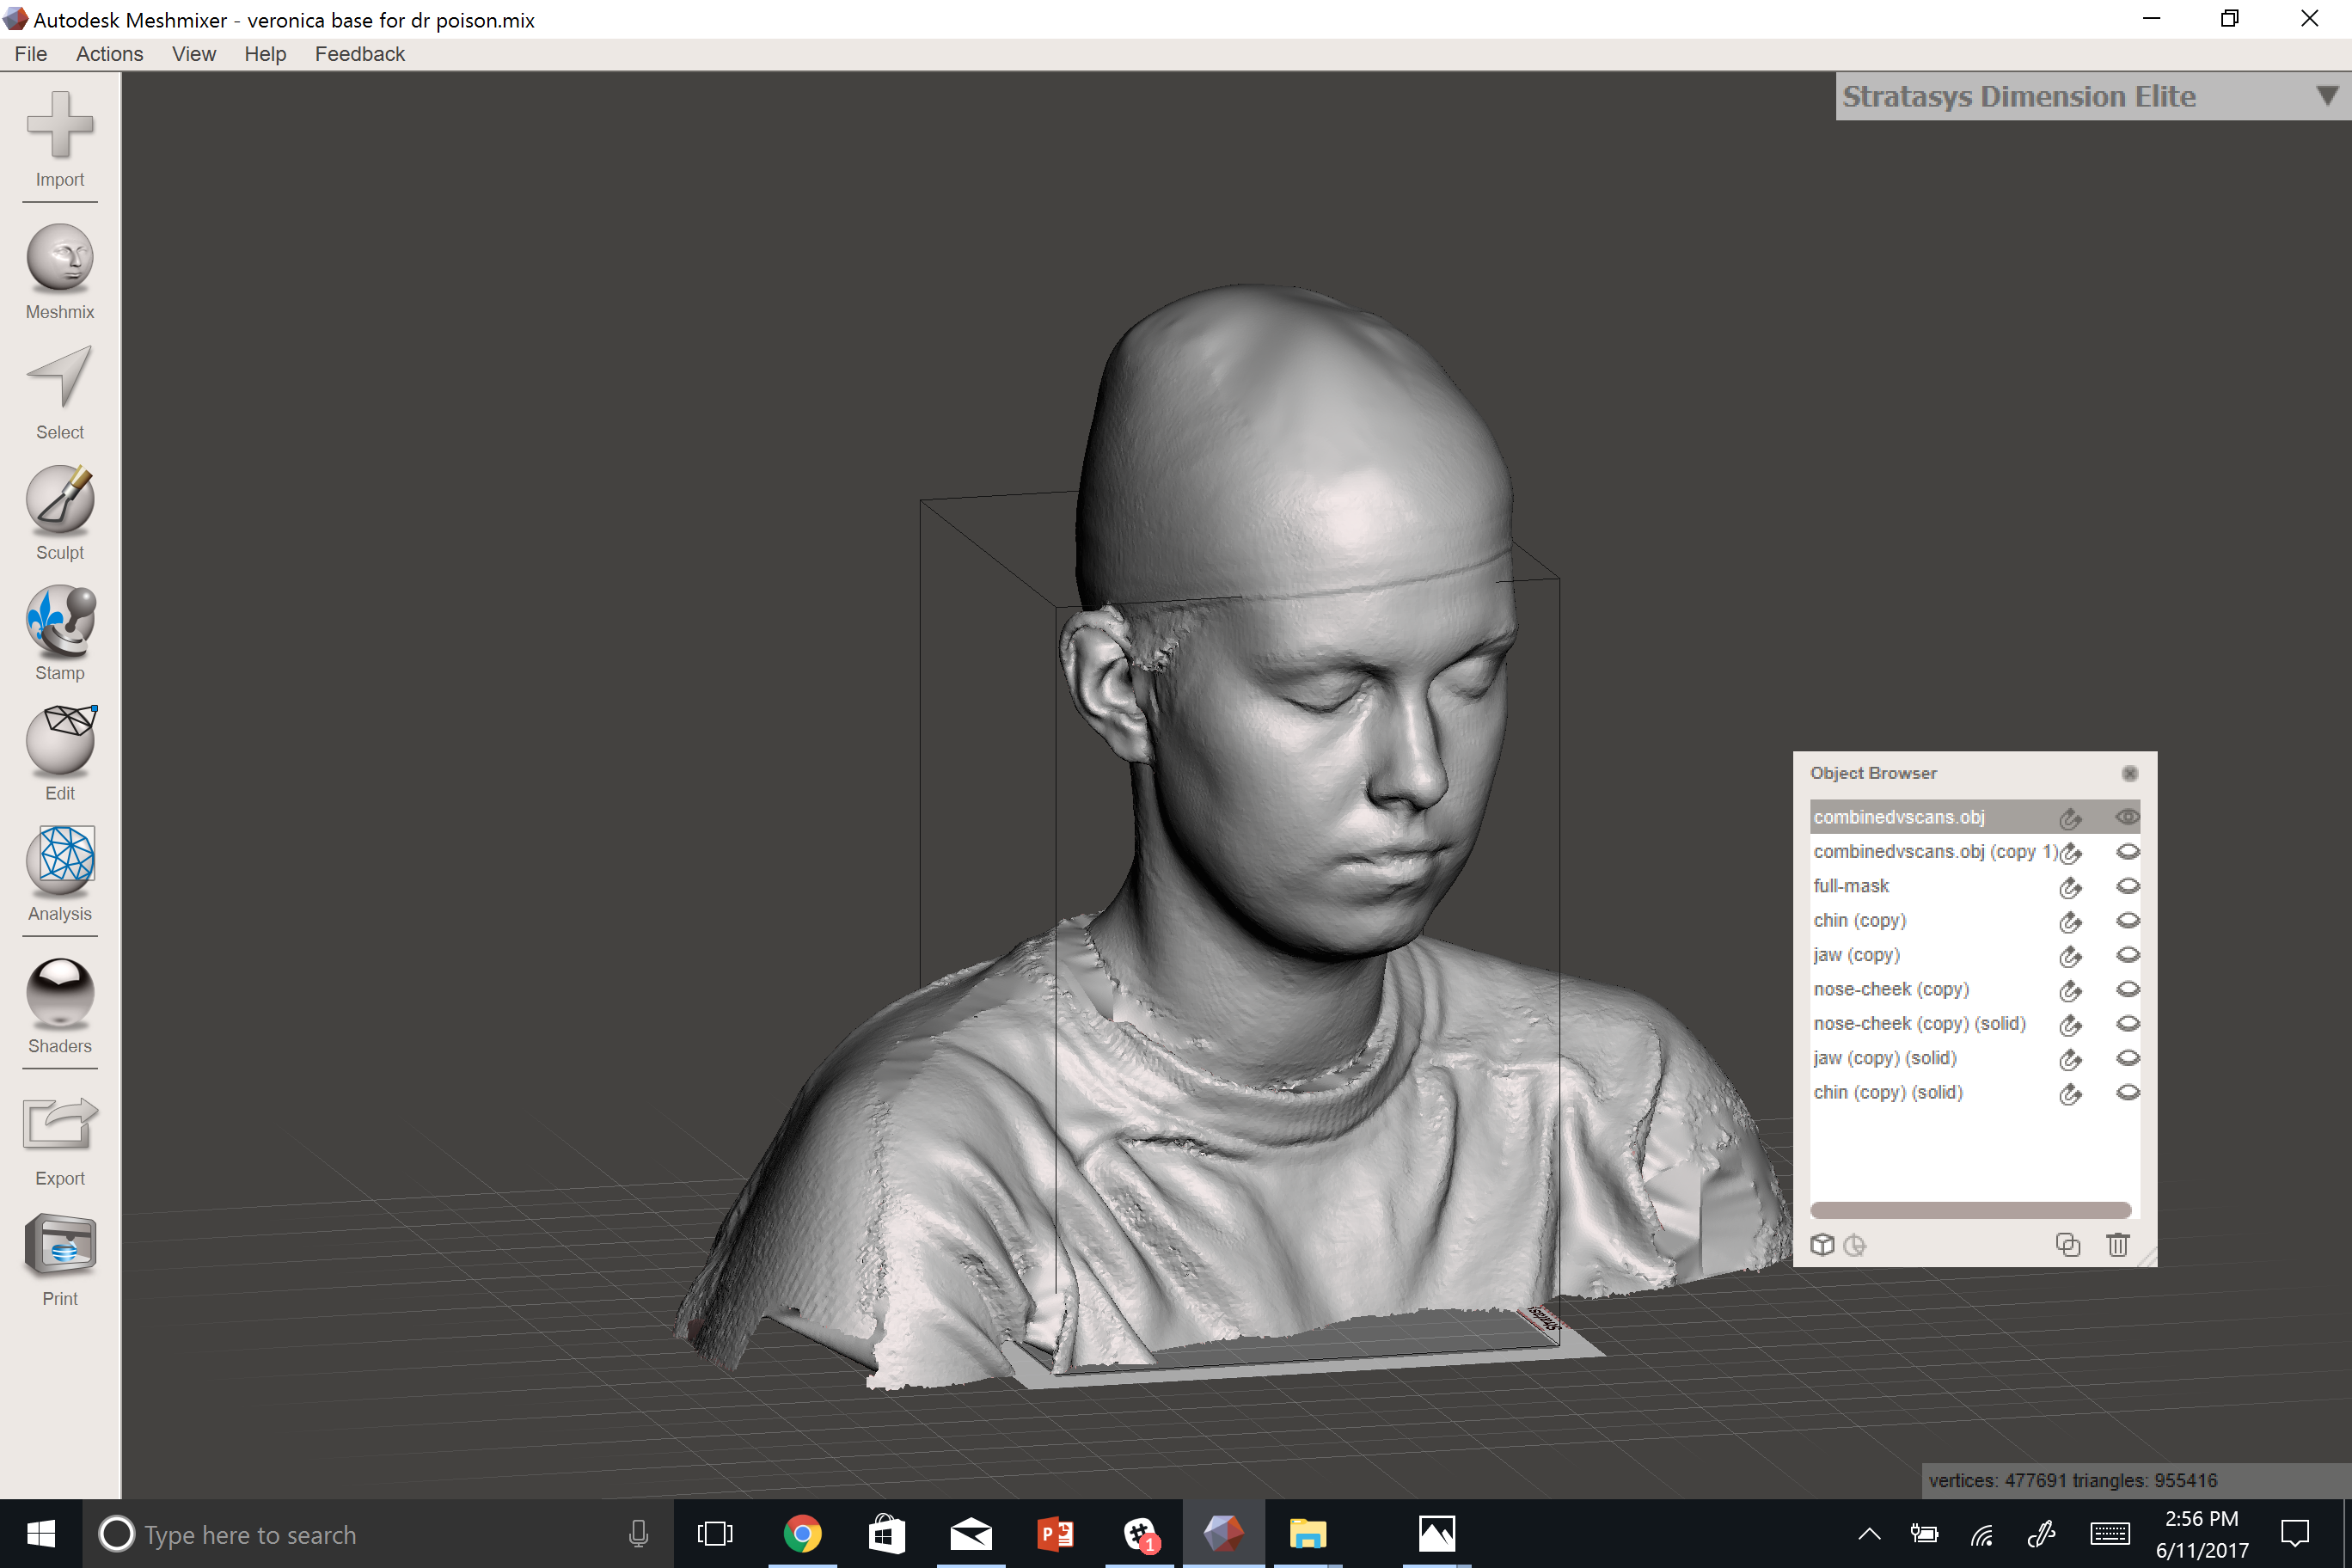This screenshot has width=2352, height=1568.
Task: Click magnet icon for nose-cheek (copy) (solid)
Action: 2070,1024
